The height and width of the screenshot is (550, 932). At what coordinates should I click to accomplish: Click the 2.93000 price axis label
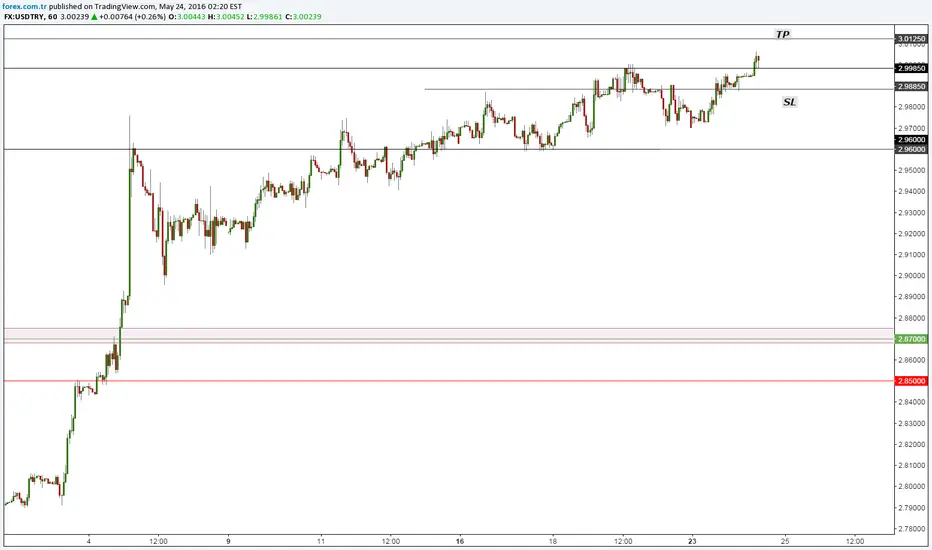(911, 213)
